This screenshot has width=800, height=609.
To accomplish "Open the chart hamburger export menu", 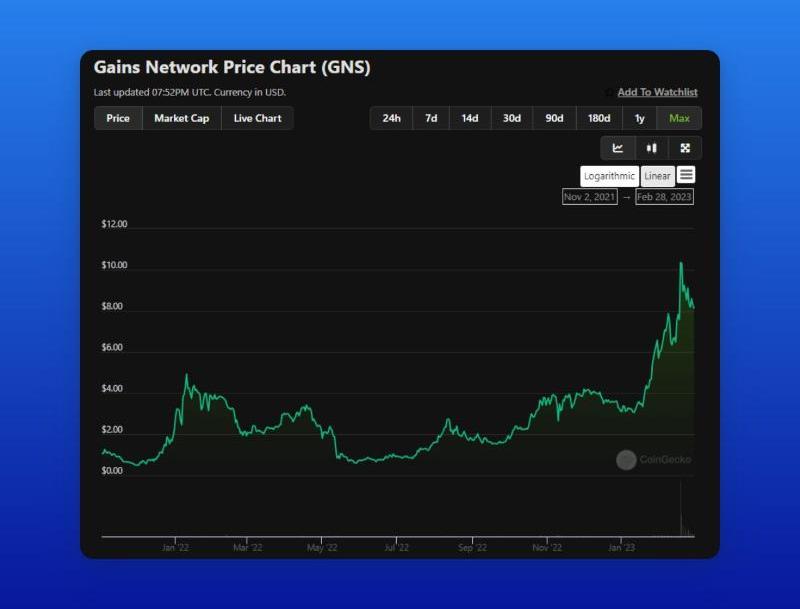I will coord(686,175).
